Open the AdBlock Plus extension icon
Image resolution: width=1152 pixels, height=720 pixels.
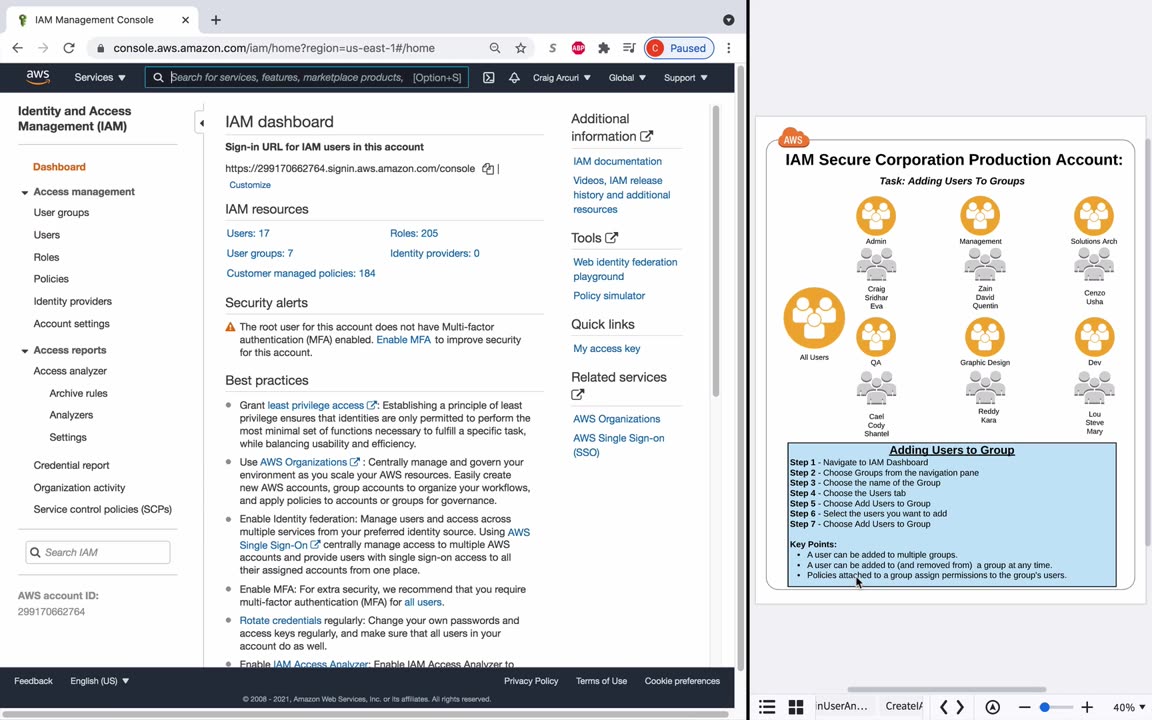578,48
